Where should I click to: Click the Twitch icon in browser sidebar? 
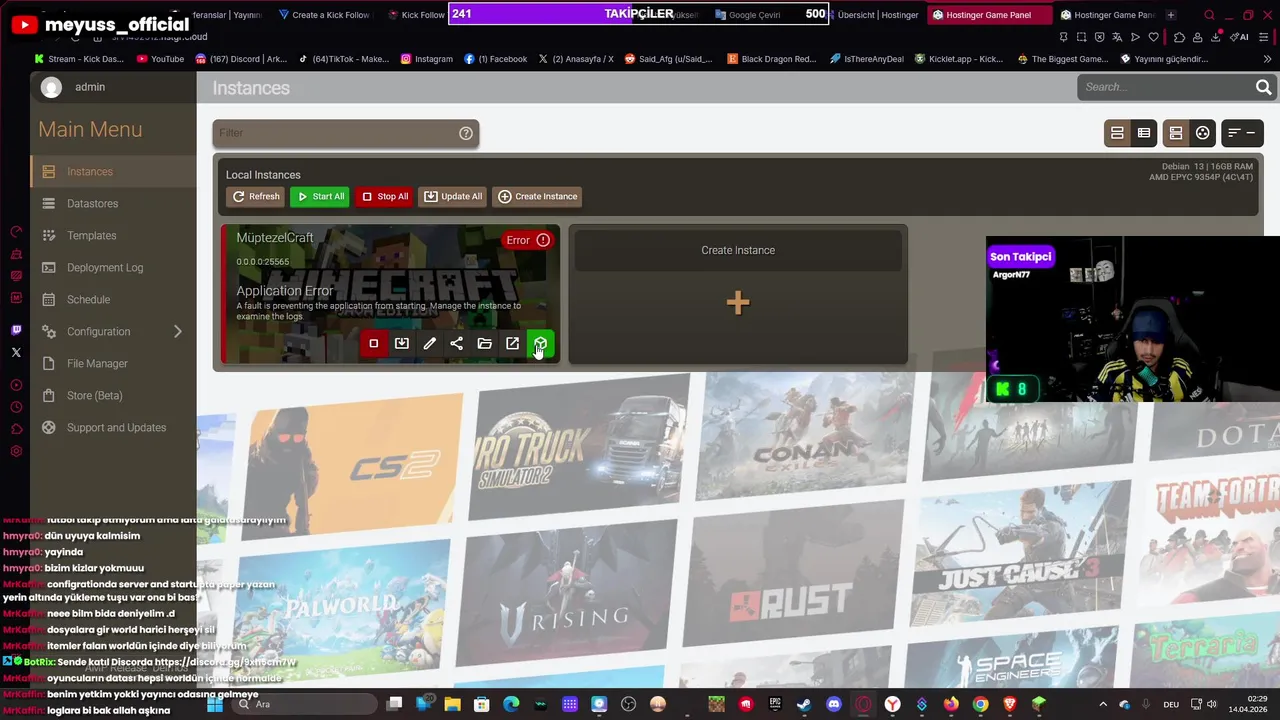click(x=16, y=330)
